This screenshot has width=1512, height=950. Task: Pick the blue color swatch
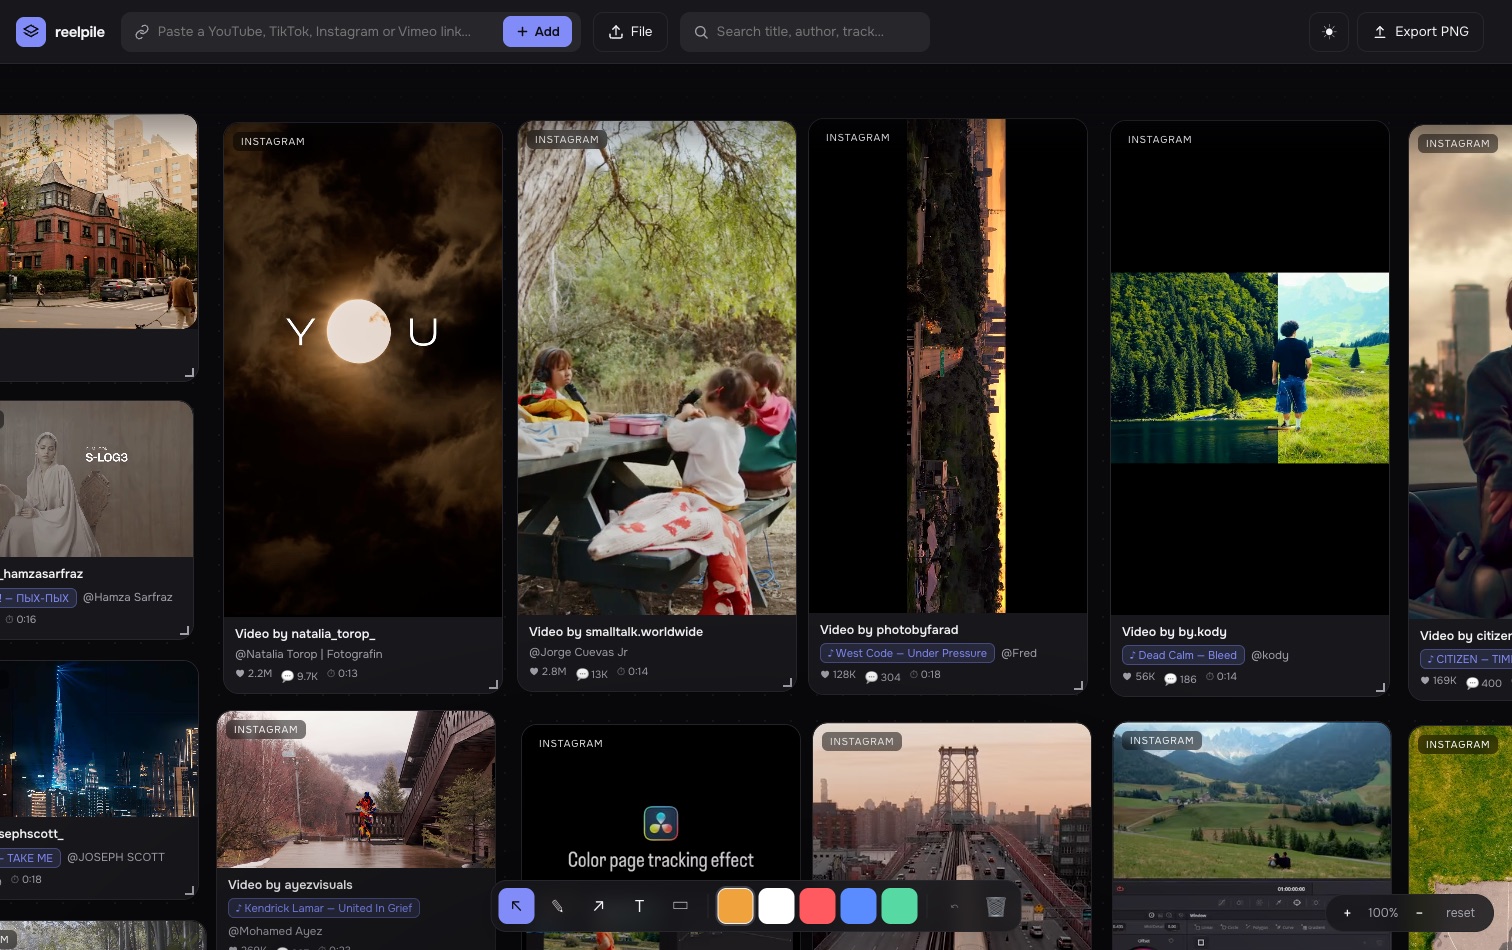[x=858, y=906]
